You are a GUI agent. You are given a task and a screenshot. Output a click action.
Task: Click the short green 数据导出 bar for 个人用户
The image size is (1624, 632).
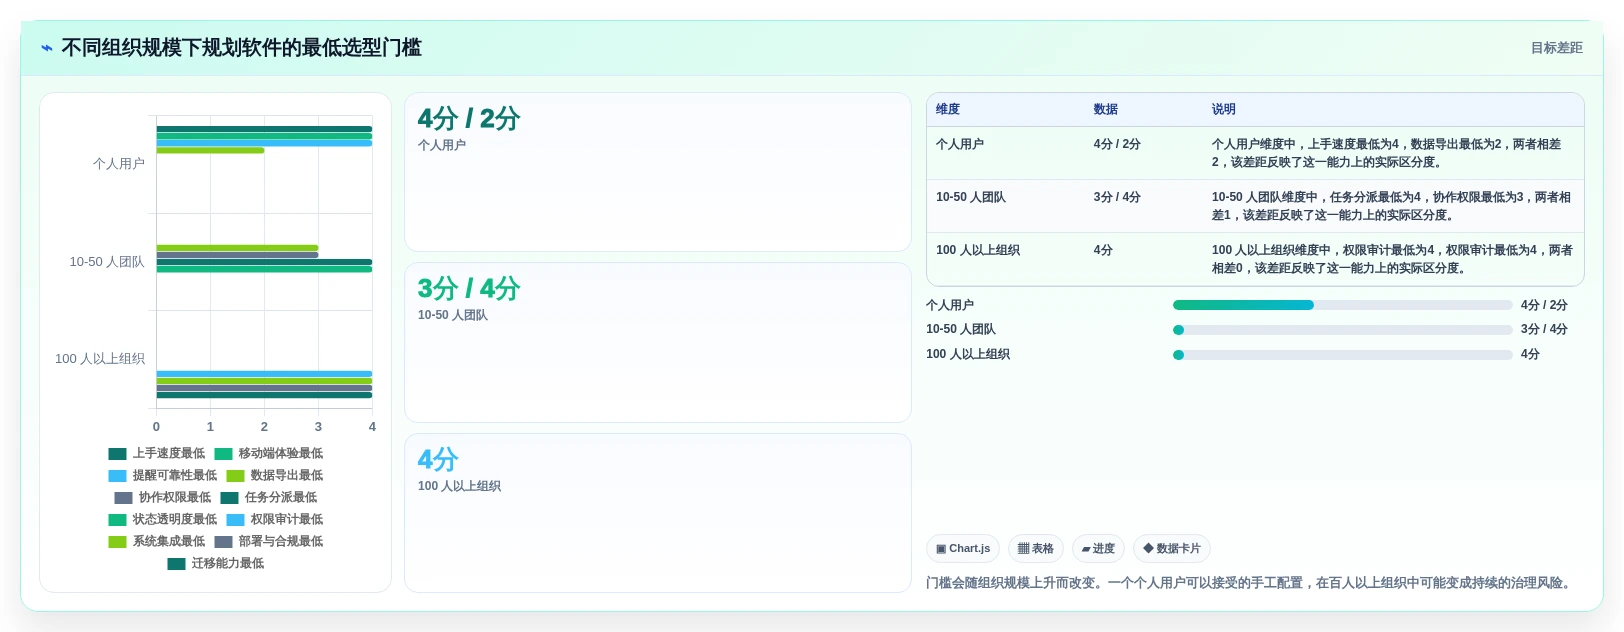click(210, 151)
